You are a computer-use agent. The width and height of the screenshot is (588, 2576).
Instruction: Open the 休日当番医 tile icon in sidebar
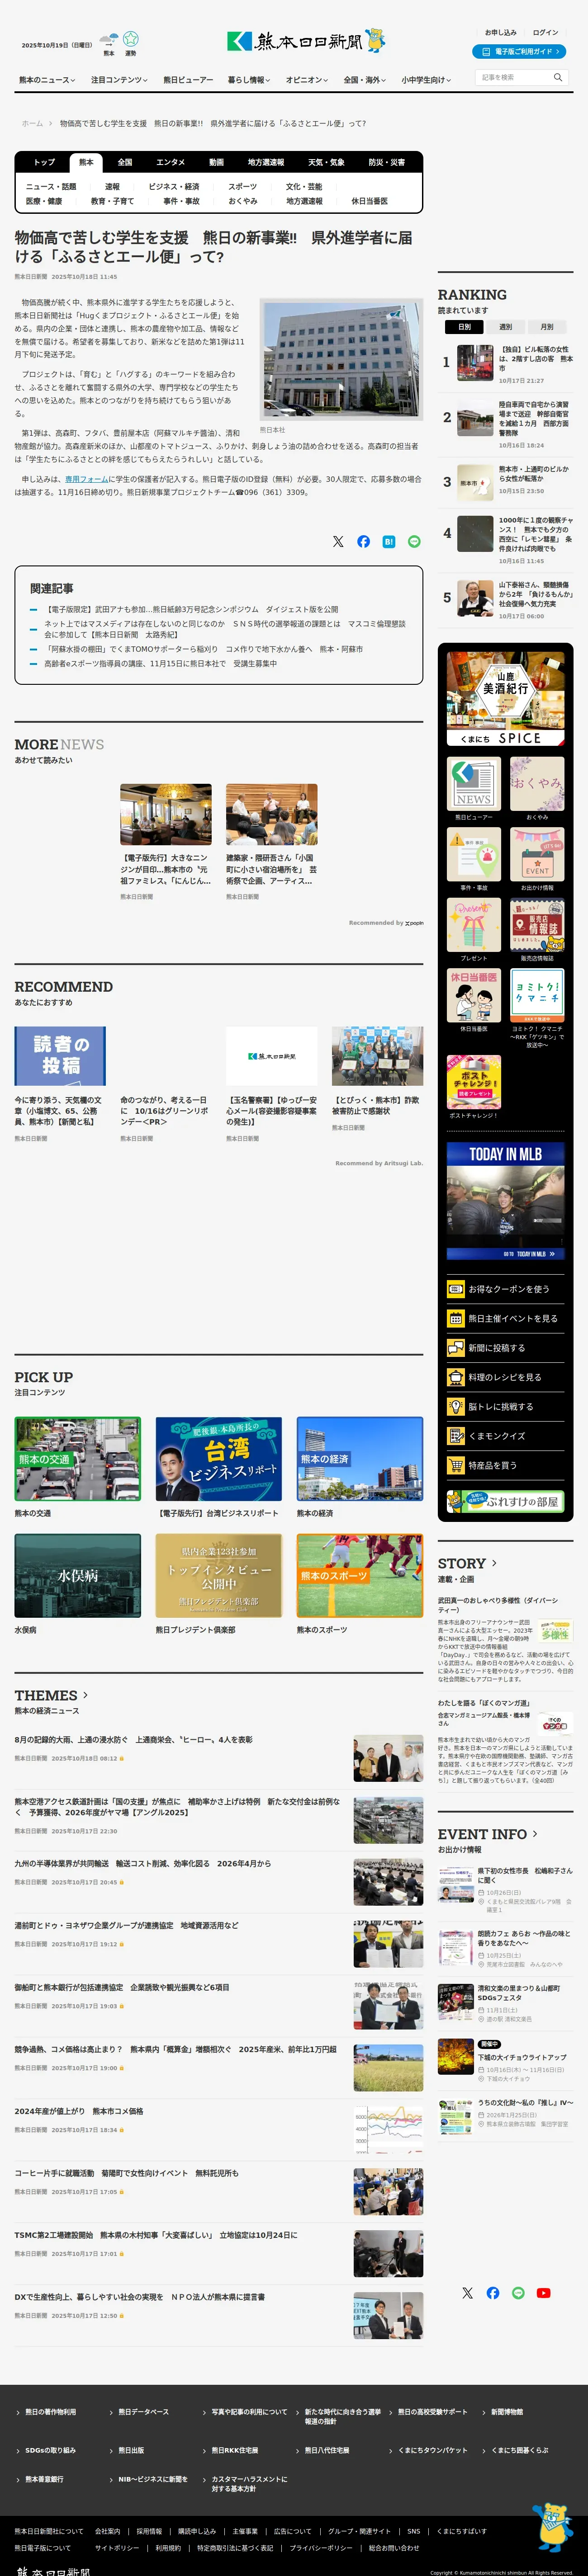pyautogui.click(x=474, y=996)
